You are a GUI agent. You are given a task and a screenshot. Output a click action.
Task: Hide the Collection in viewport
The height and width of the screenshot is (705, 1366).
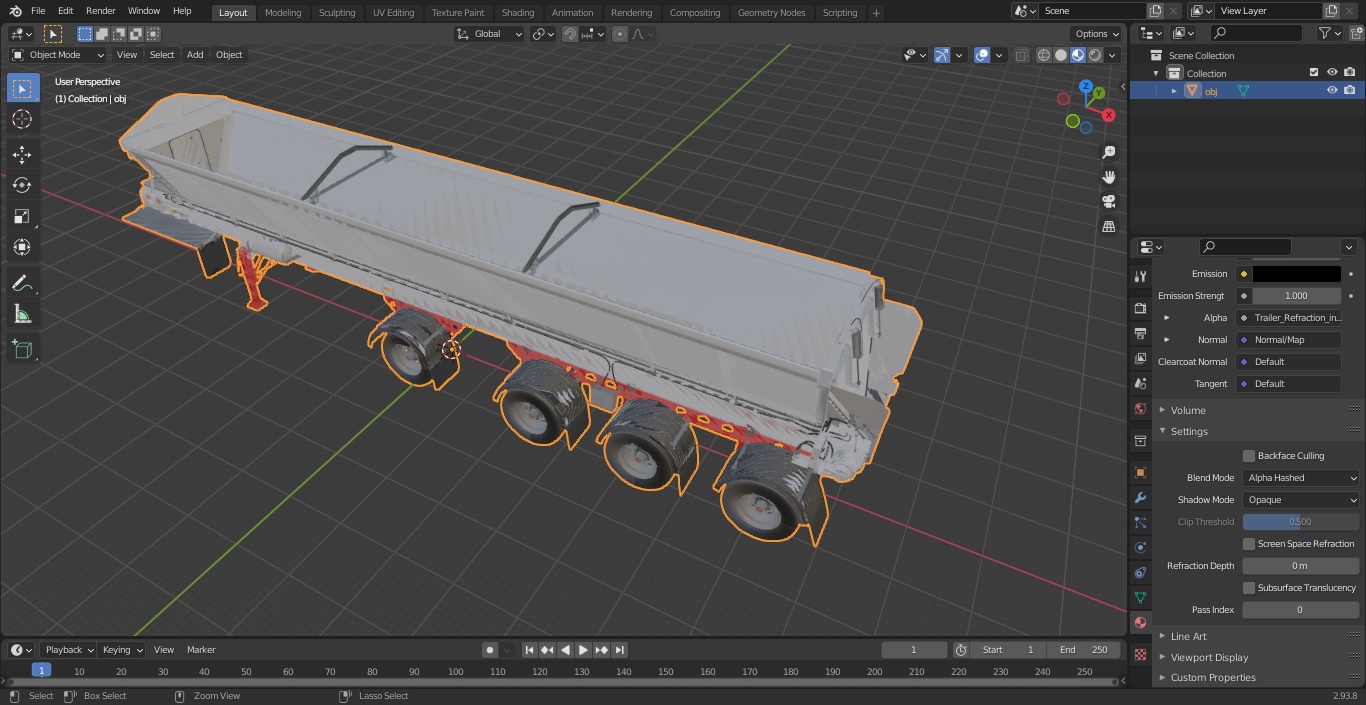[x=1332, y=73]
